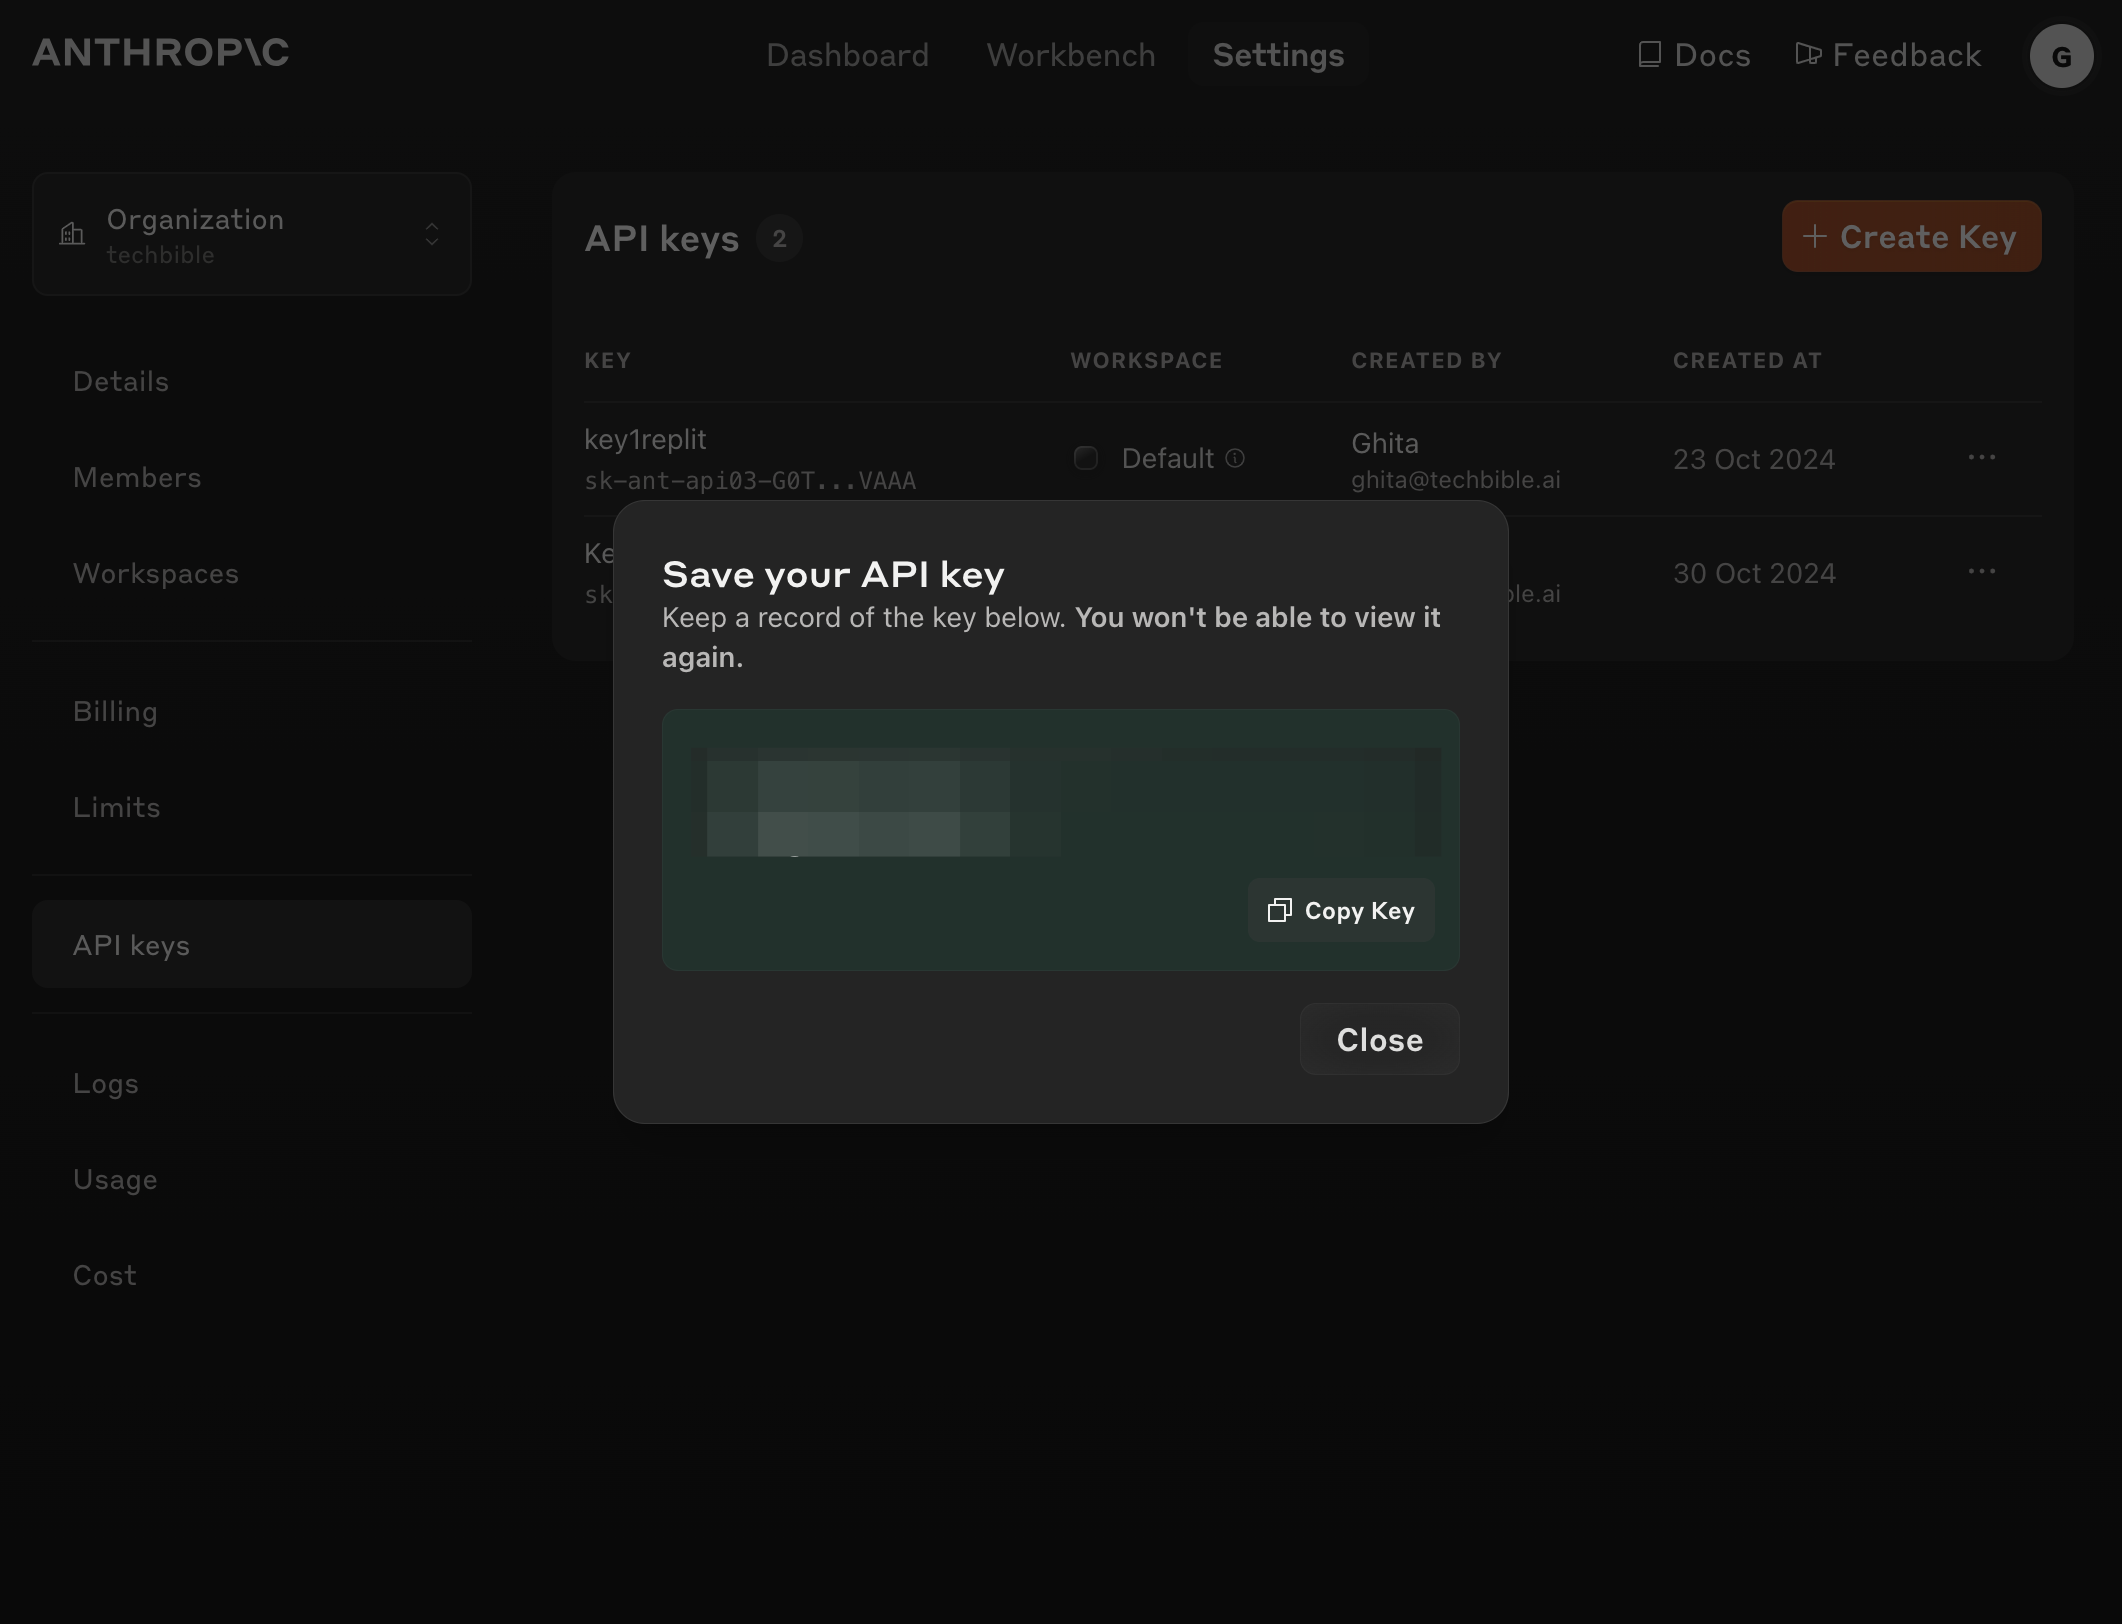Click the API keys count badge 2
The height and width of the screenshot is (1624, 2122).
pyautogui.click(x=779, y=239)
